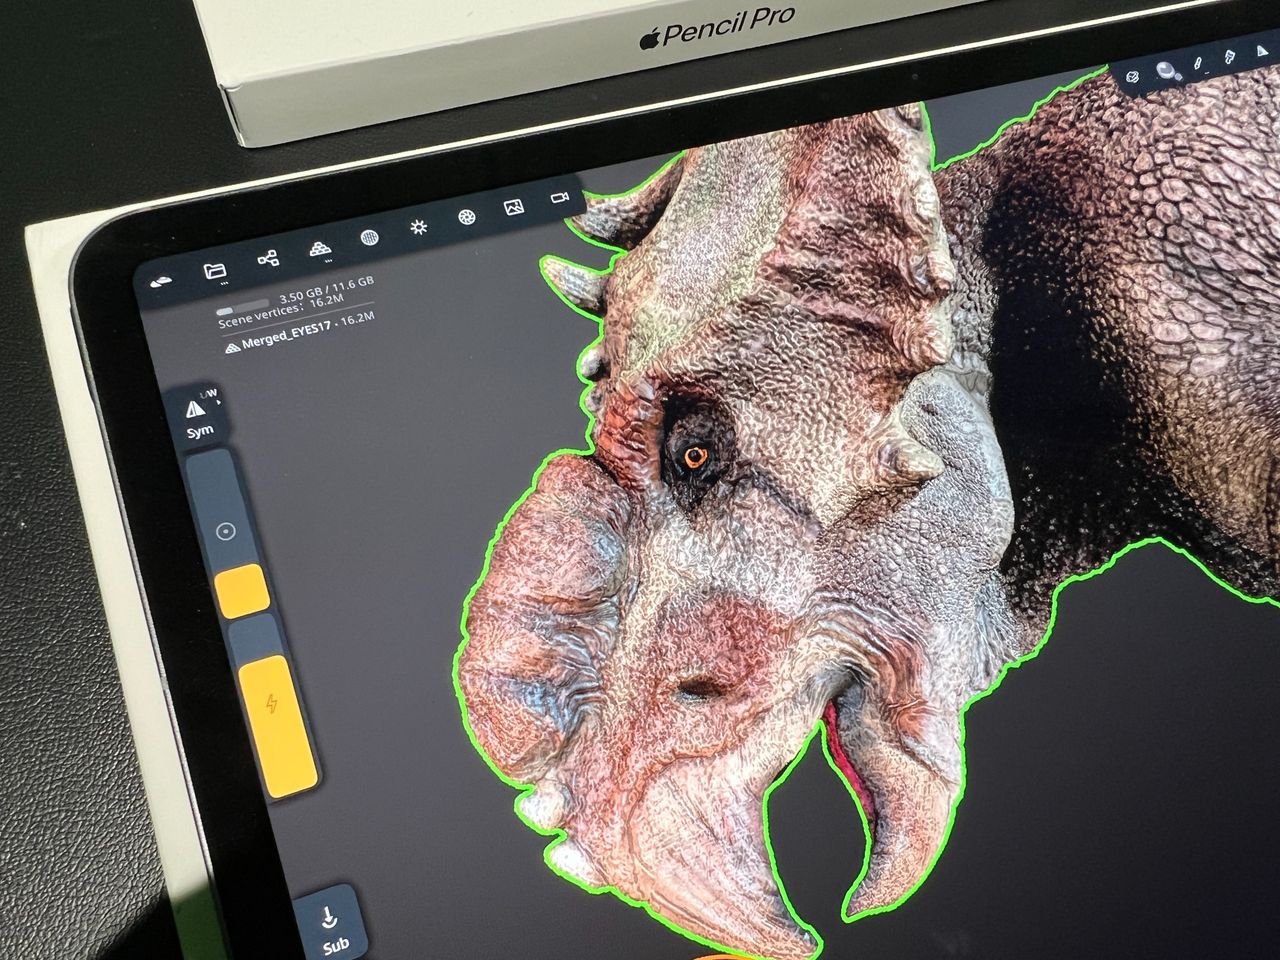Open the Background image menu
The height and width of the screenshot is (960, 1280).
tap(514, 207)
